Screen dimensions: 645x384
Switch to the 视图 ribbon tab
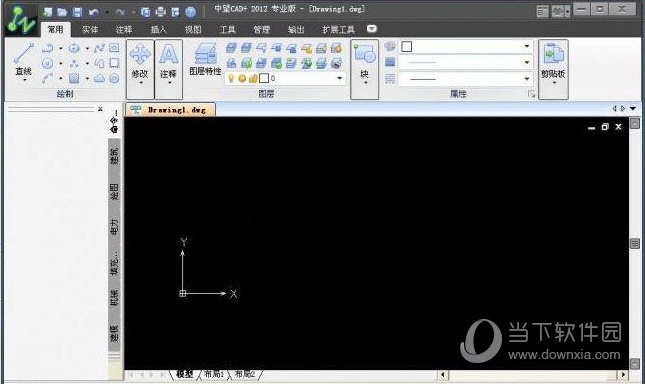coord(193,29)
